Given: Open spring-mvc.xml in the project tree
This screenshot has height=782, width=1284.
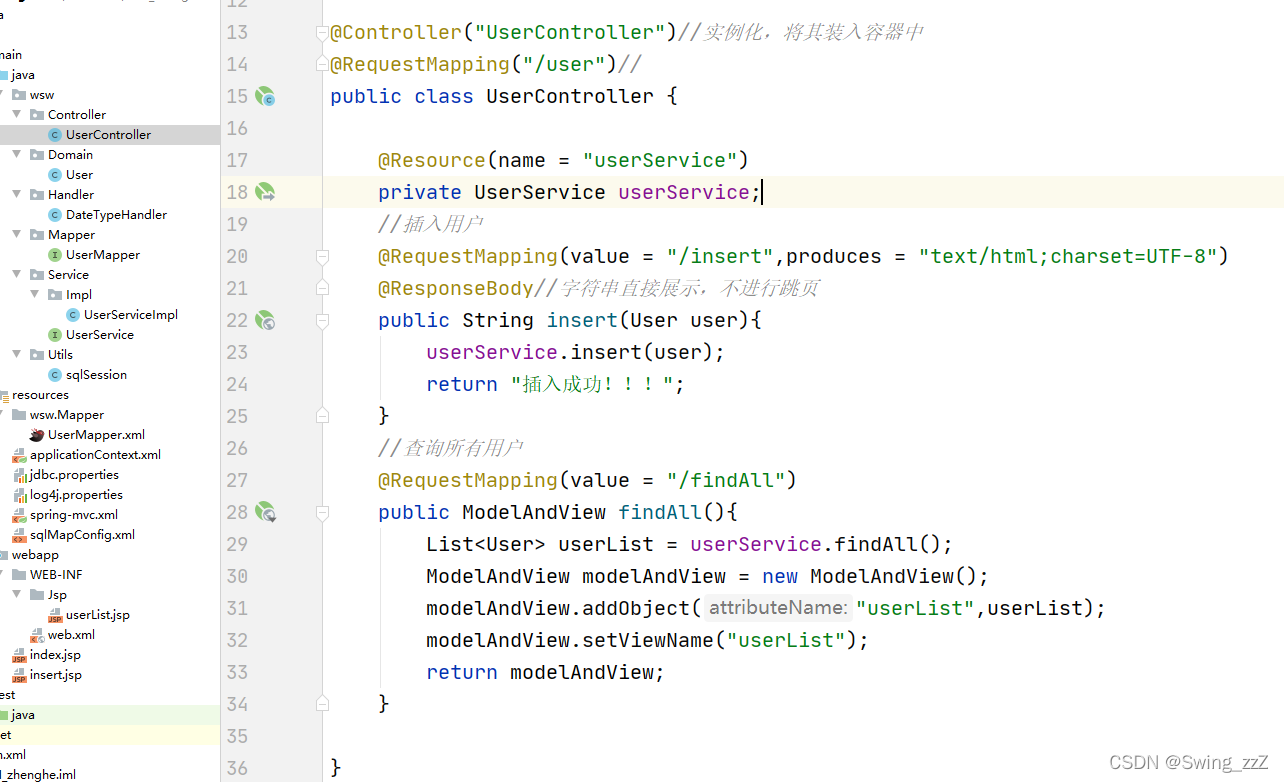Looking at the screenshot, I should tap(73, 515).
